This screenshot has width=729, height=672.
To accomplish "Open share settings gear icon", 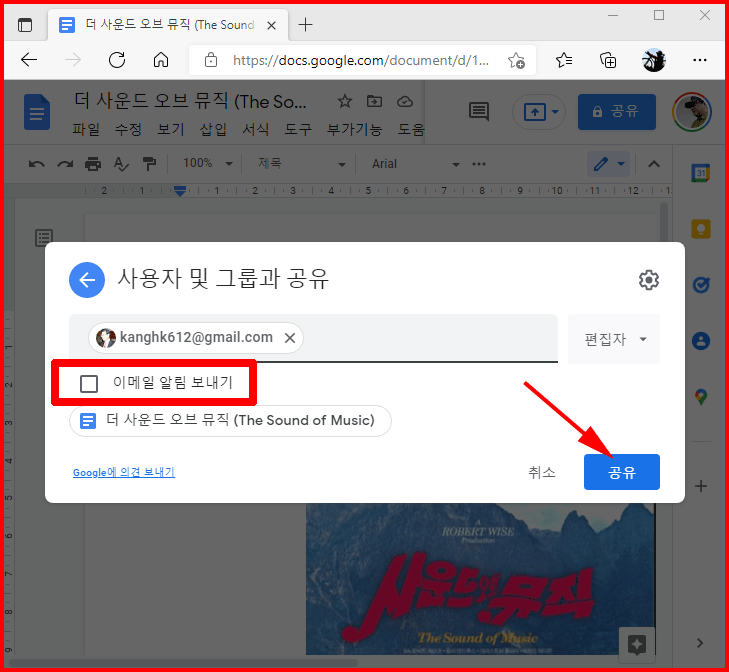I will [649, 280].
